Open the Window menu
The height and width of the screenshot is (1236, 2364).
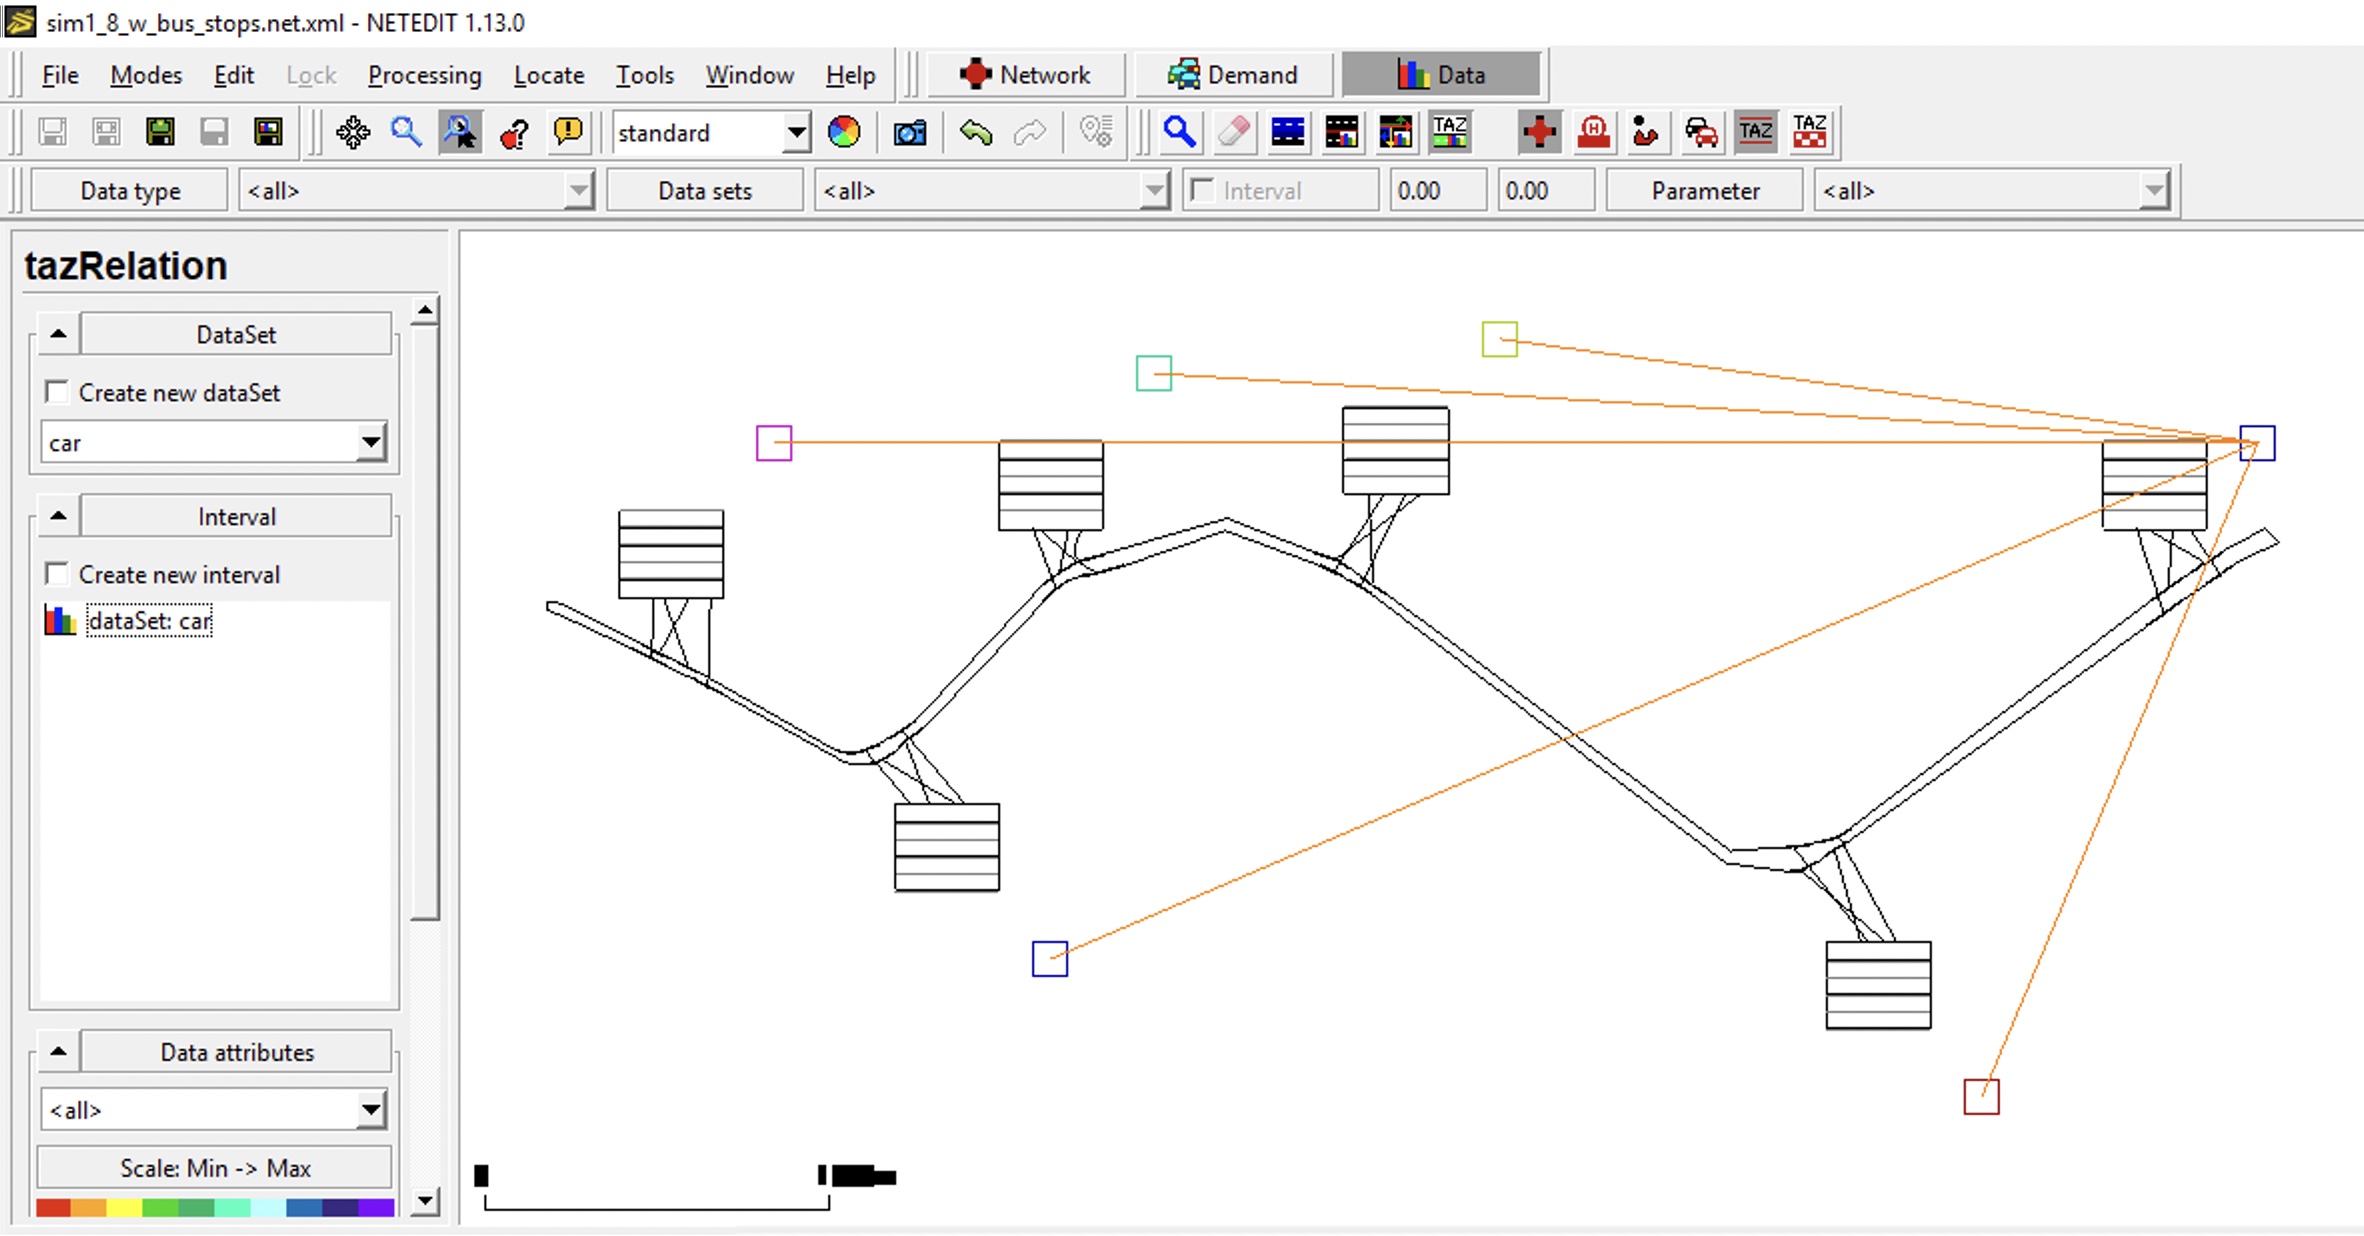tap(750, 75)
